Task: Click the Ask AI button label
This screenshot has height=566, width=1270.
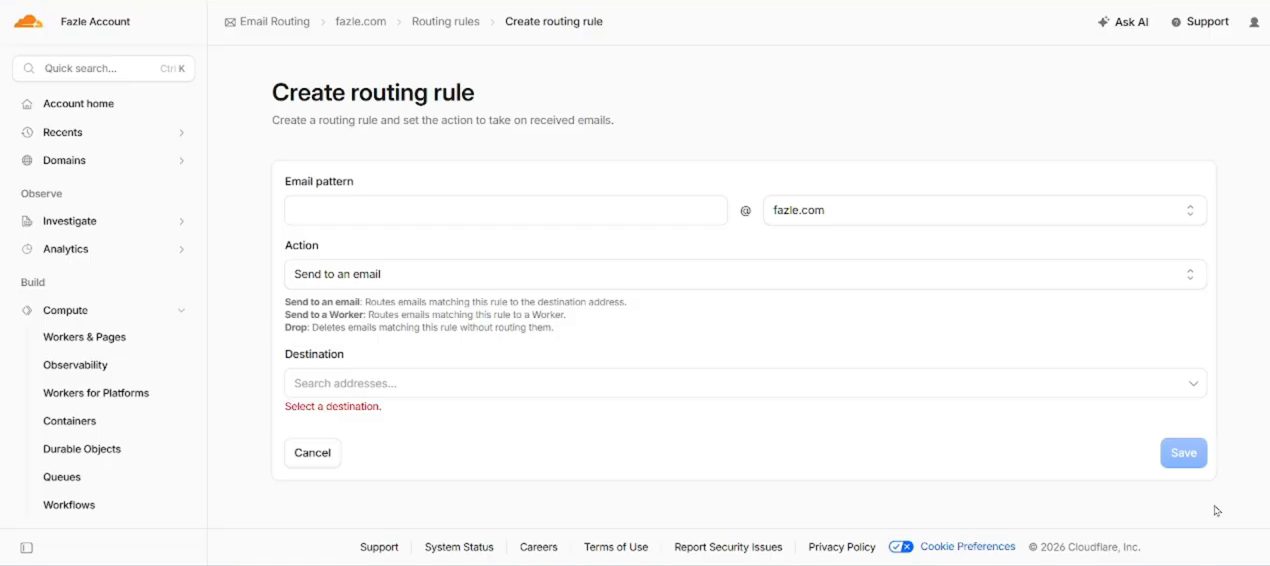Action: [x=1131, y=22]
